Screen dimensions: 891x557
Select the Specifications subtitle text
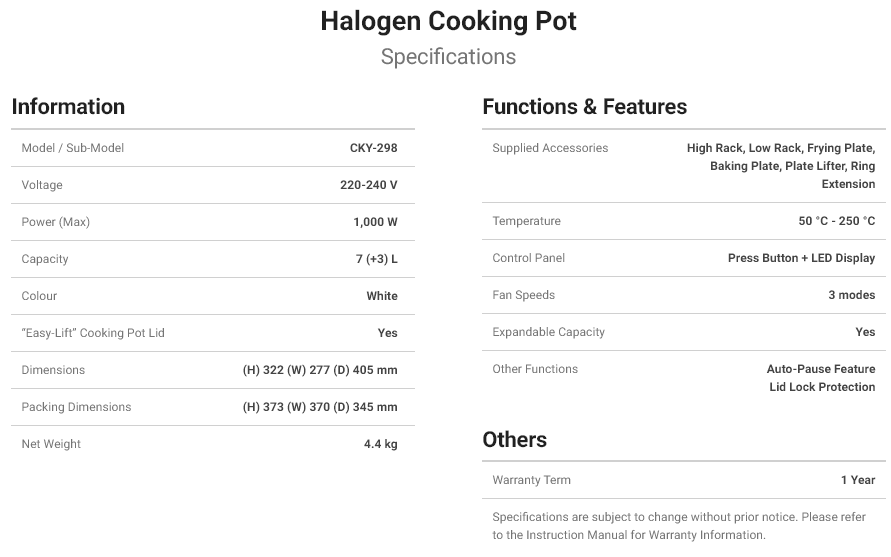[448, 57]
